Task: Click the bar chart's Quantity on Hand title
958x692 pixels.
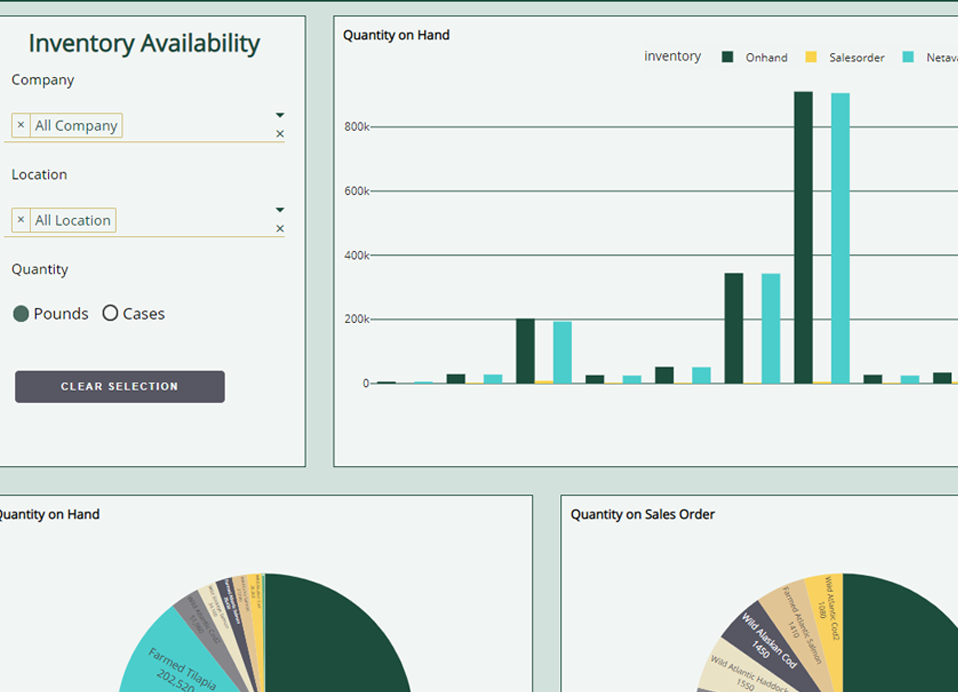Action: pyautogui.click(x=396, y=35)
